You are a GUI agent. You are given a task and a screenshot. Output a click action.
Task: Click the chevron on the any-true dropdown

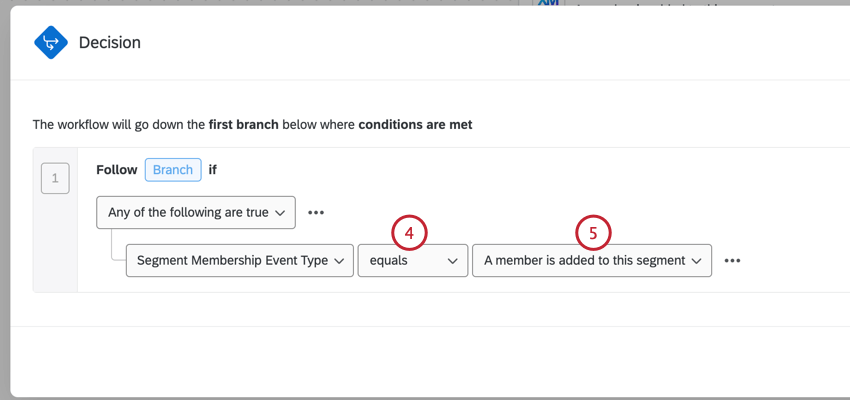tap(280, 213)
